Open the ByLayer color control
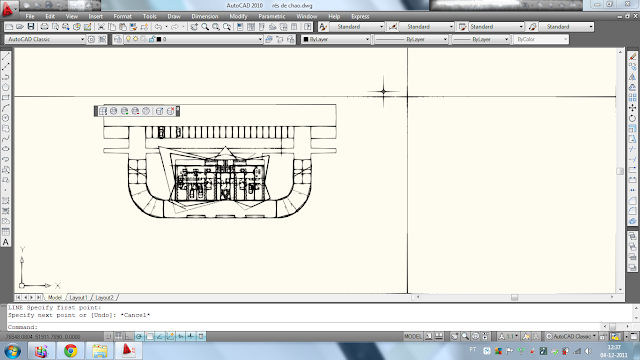This screenshot has width=640, height=360. coord(336,39)
